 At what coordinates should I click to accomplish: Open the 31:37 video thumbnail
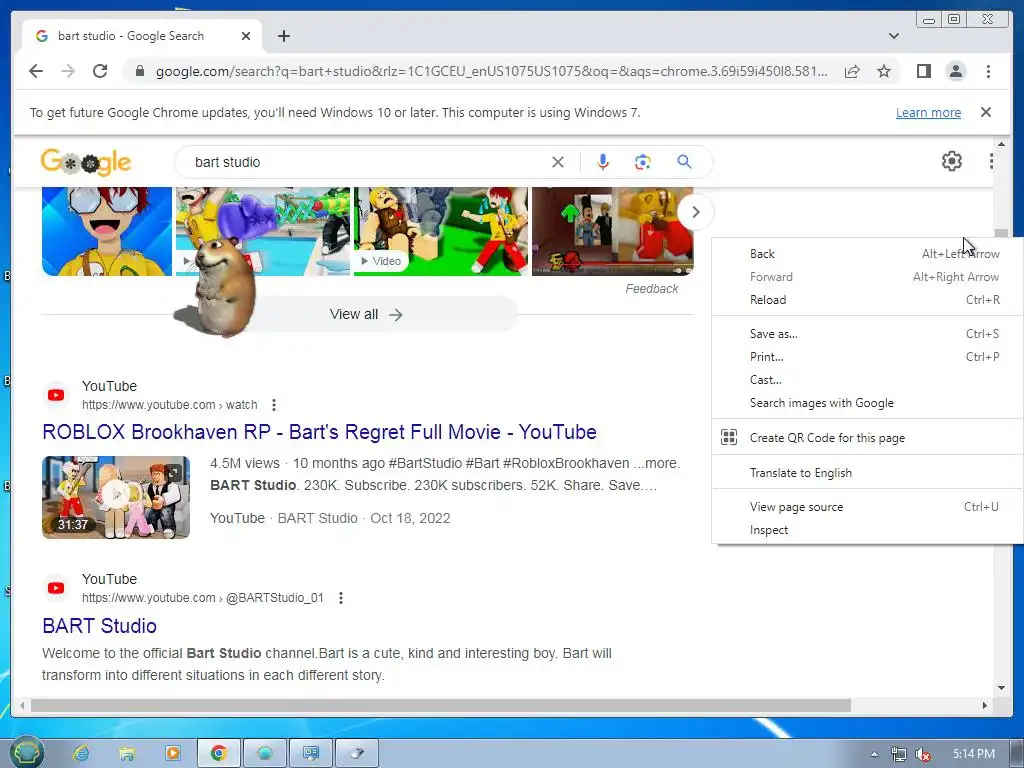pyautogui.click(x=116, y=497)
